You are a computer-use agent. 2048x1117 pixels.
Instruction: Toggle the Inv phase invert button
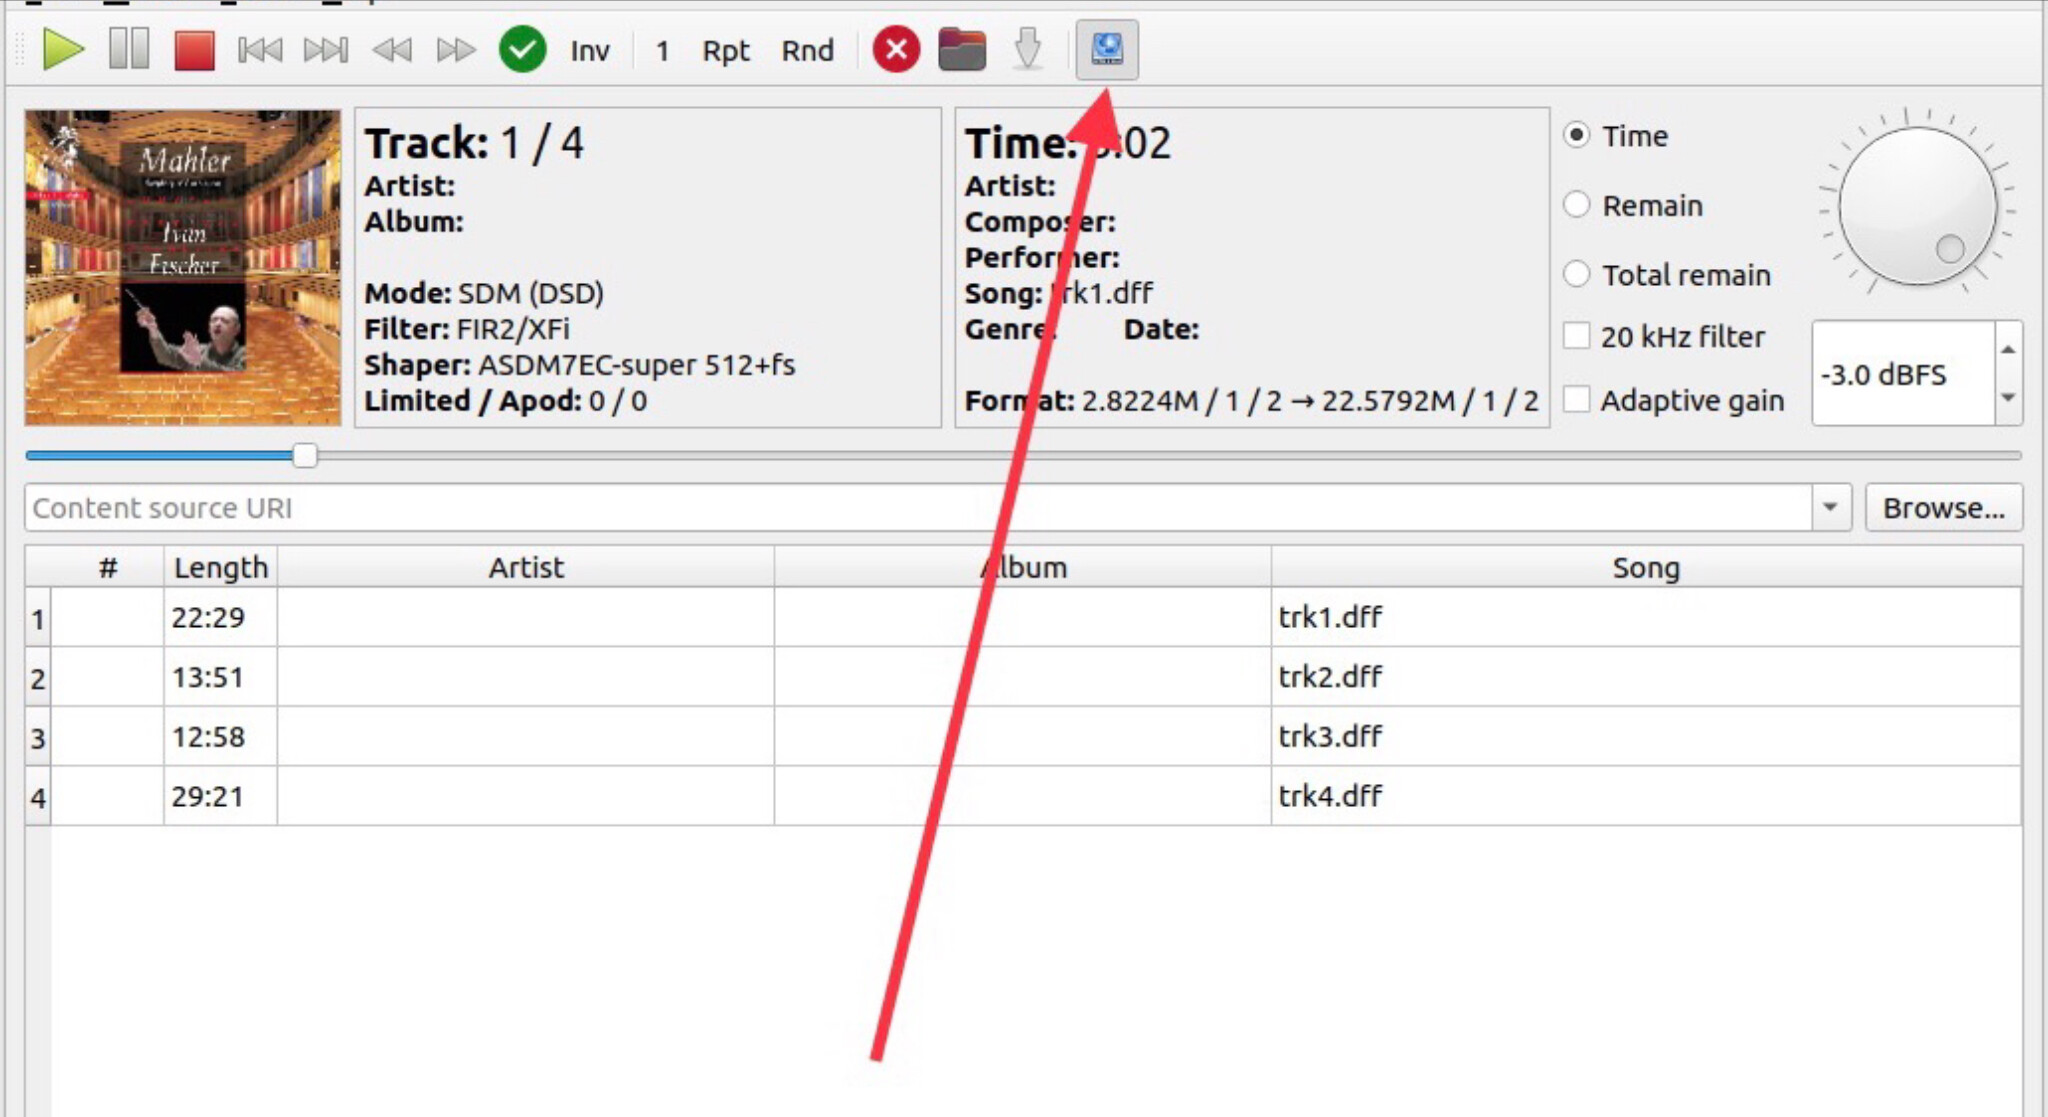[x=589, y=51]
